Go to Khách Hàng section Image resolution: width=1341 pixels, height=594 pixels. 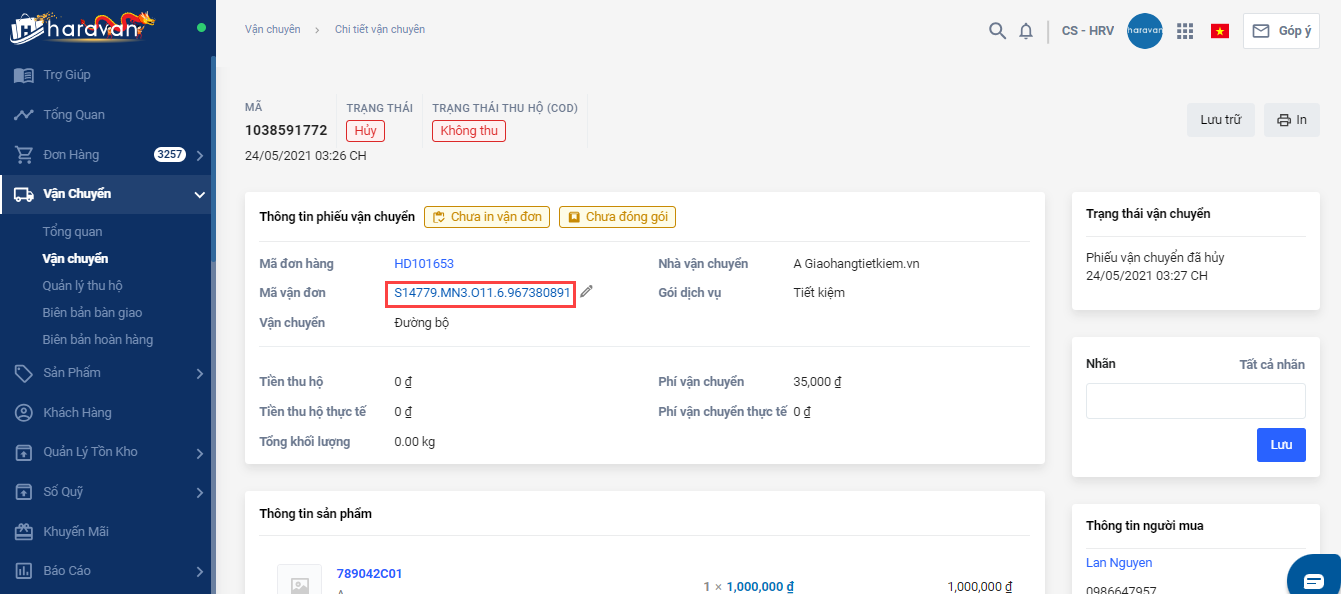click(77, 413)
